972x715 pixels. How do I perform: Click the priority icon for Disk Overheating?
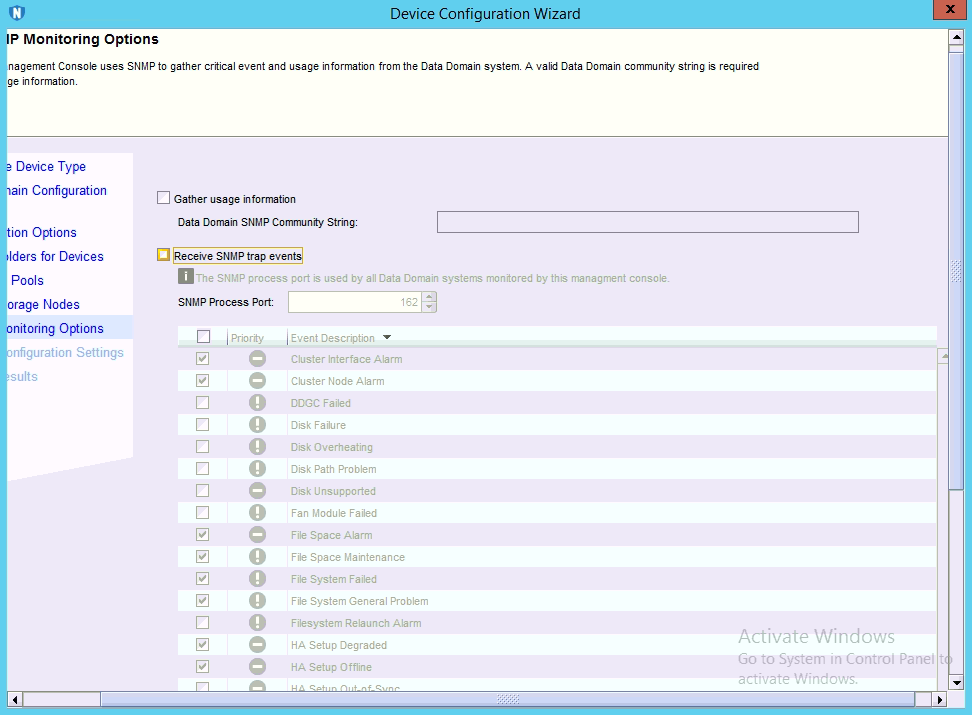click(257, 447)
